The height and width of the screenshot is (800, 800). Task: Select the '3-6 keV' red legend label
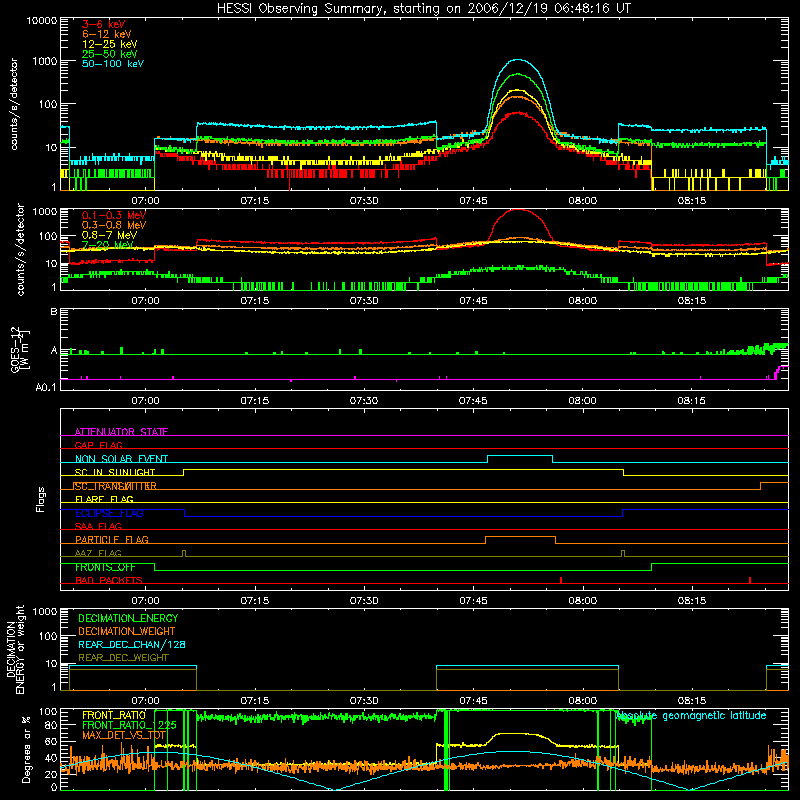104,24
